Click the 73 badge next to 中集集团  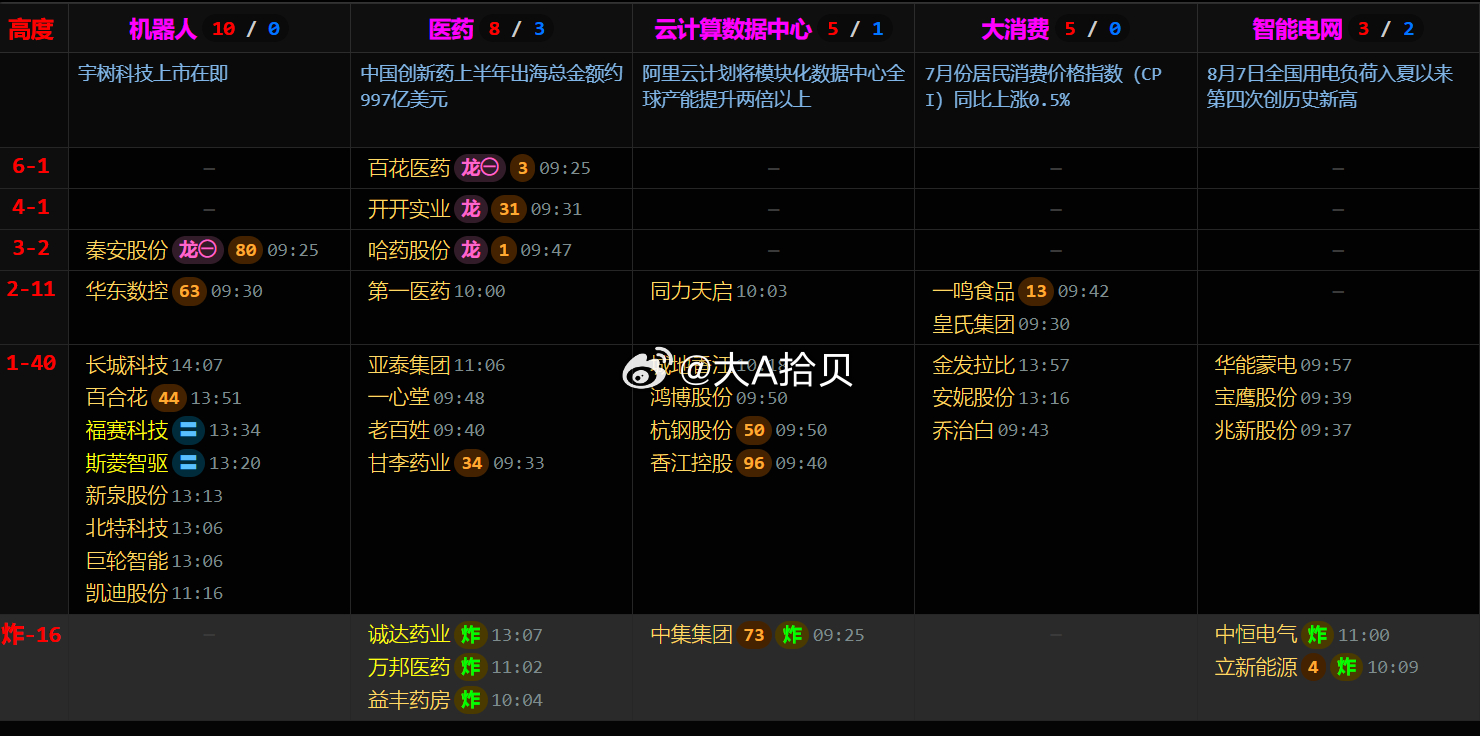[x=754, y=635]
